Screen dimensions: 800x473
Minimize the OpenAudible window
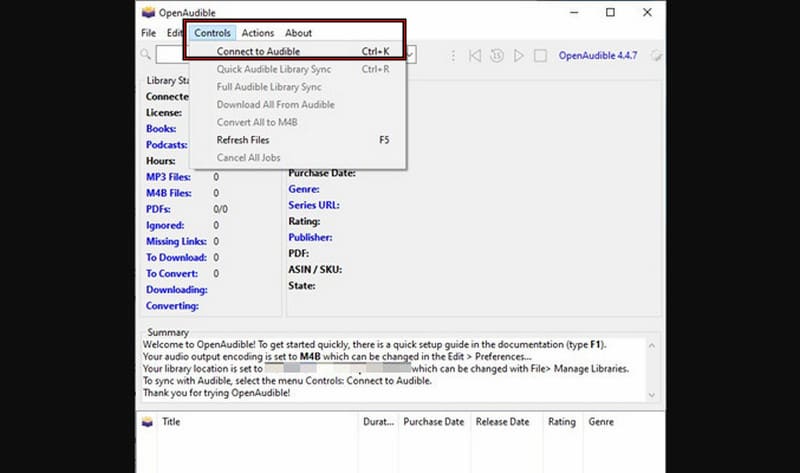pos(574,12)
